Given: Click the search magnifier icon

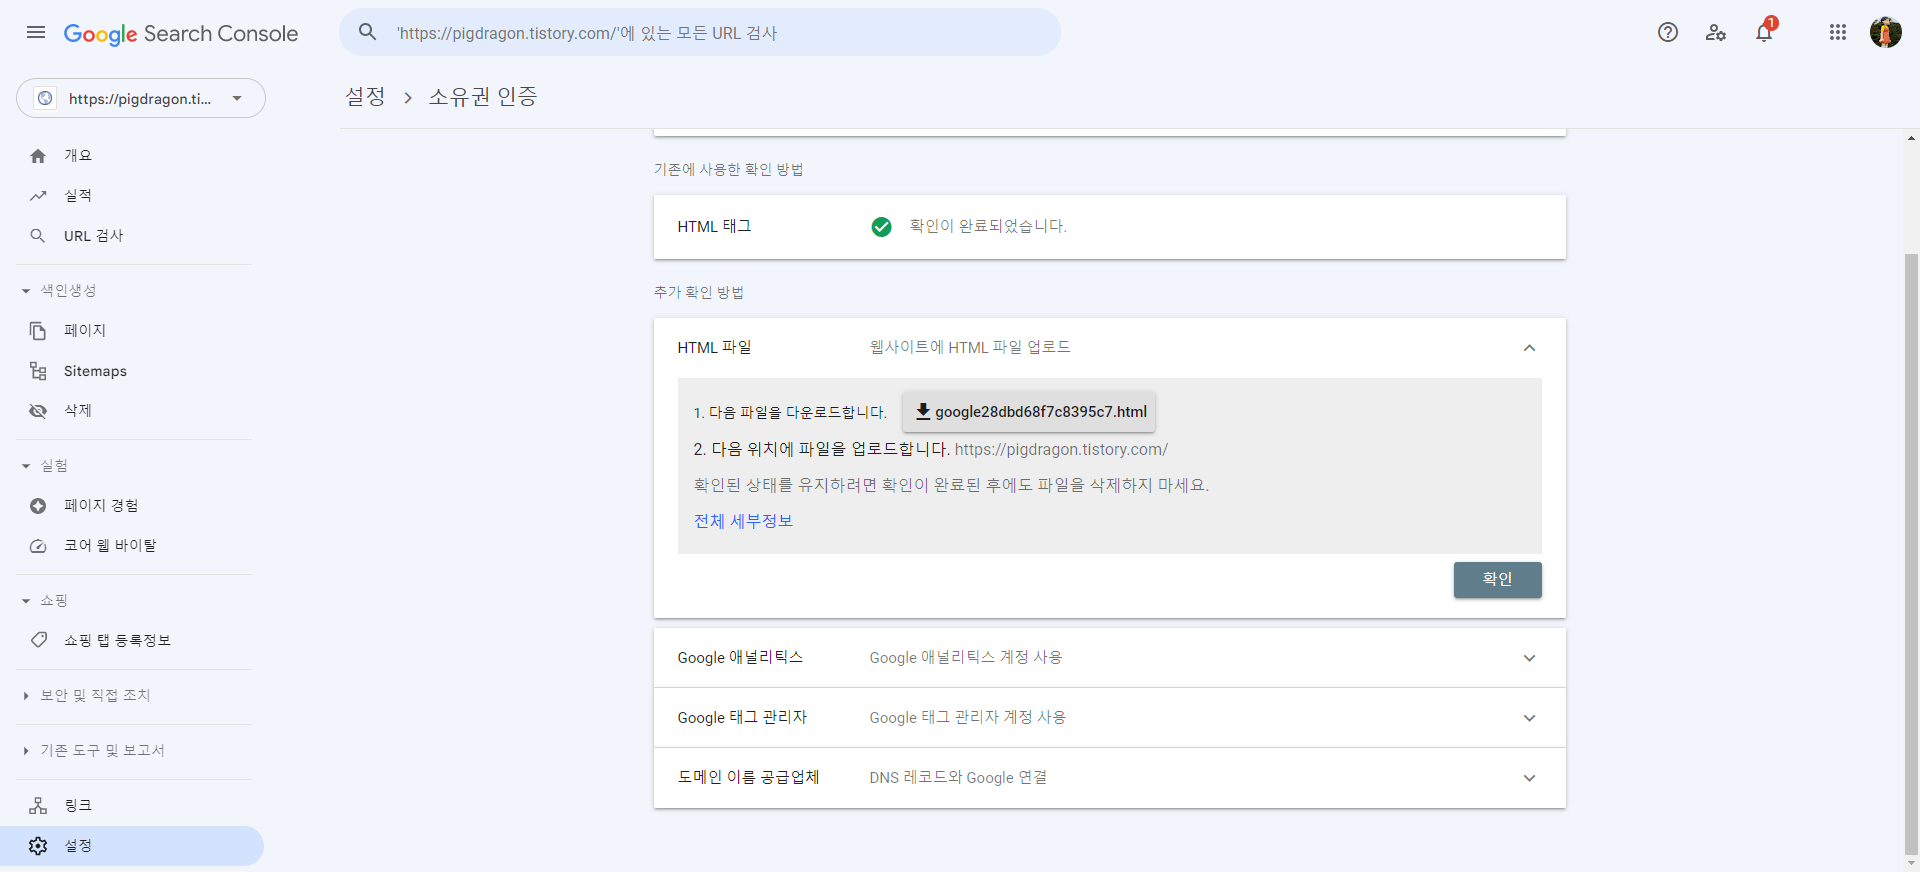Looking at the screenshot, I should click(x=368, y=32).
